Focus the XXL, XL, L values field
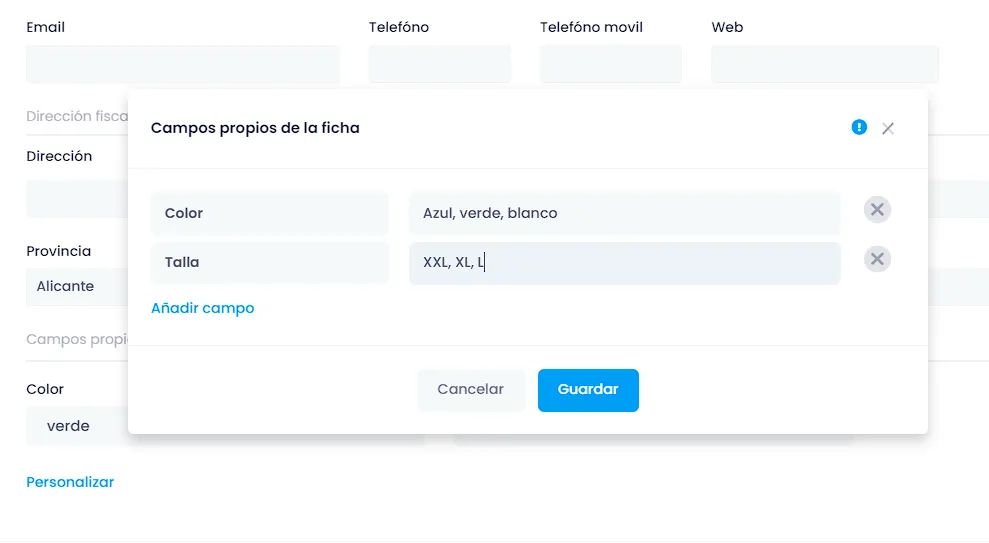This screenshot has width=989, height=543. click(624, 263)
